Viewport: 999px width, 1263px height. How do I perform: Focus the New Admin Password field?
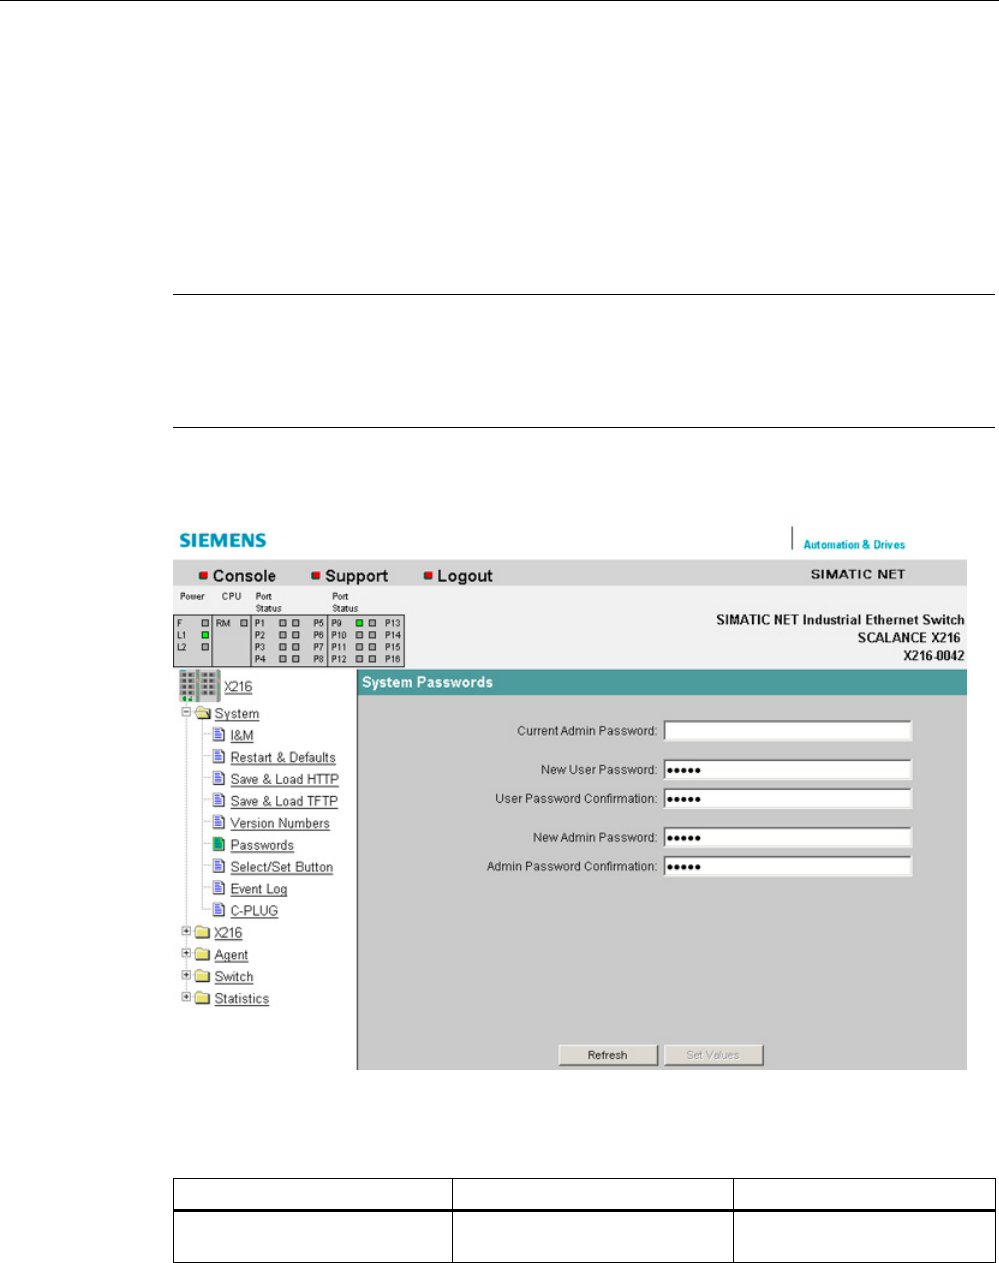pyautogui.click(x=788, y=837)
